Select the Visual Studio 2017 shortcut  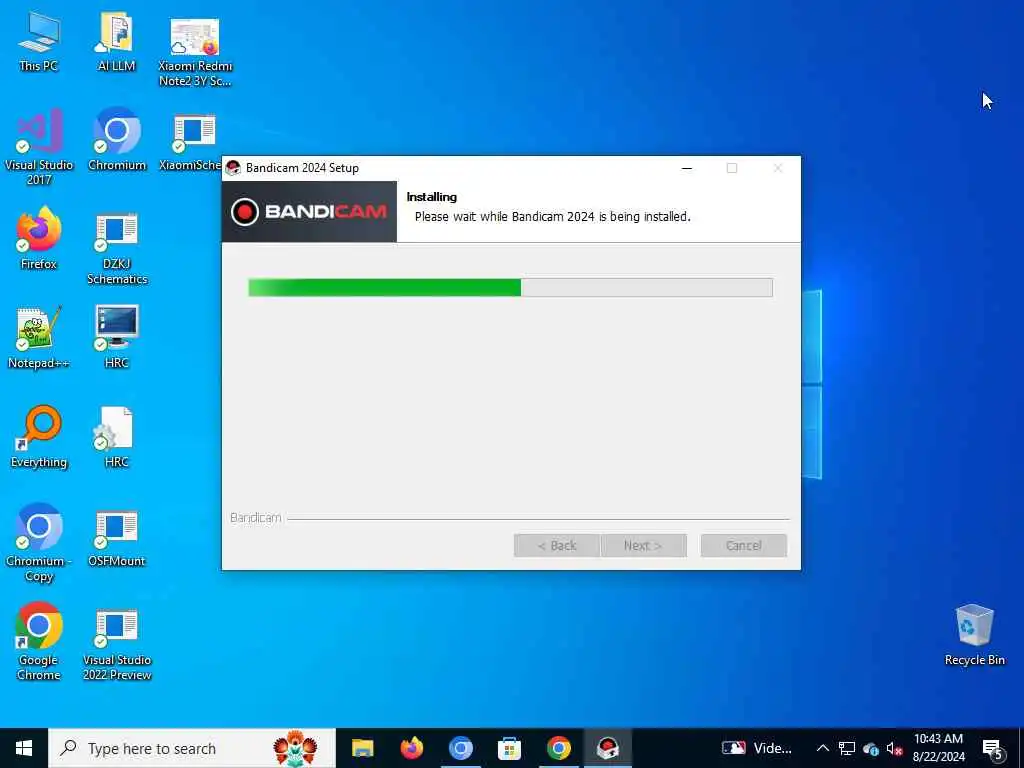[x=39, y=148]
